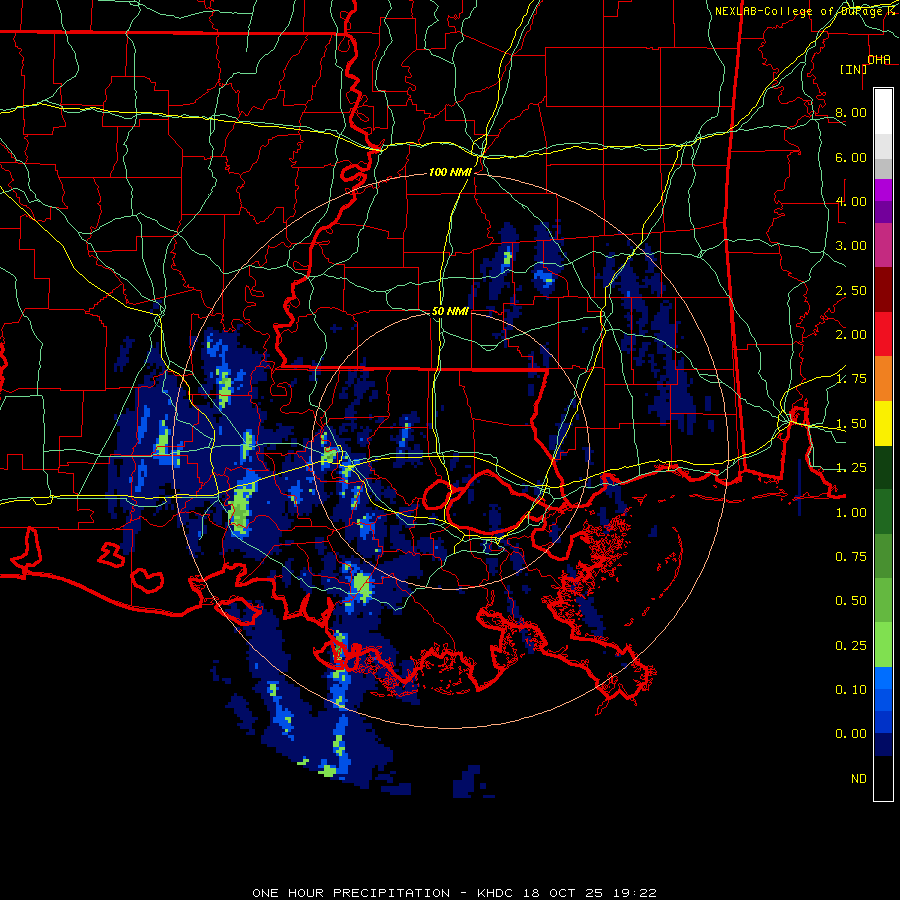Viewport: 900px width, 900px height.
Task: Click the 1.00 legend value
Action: 851,513
